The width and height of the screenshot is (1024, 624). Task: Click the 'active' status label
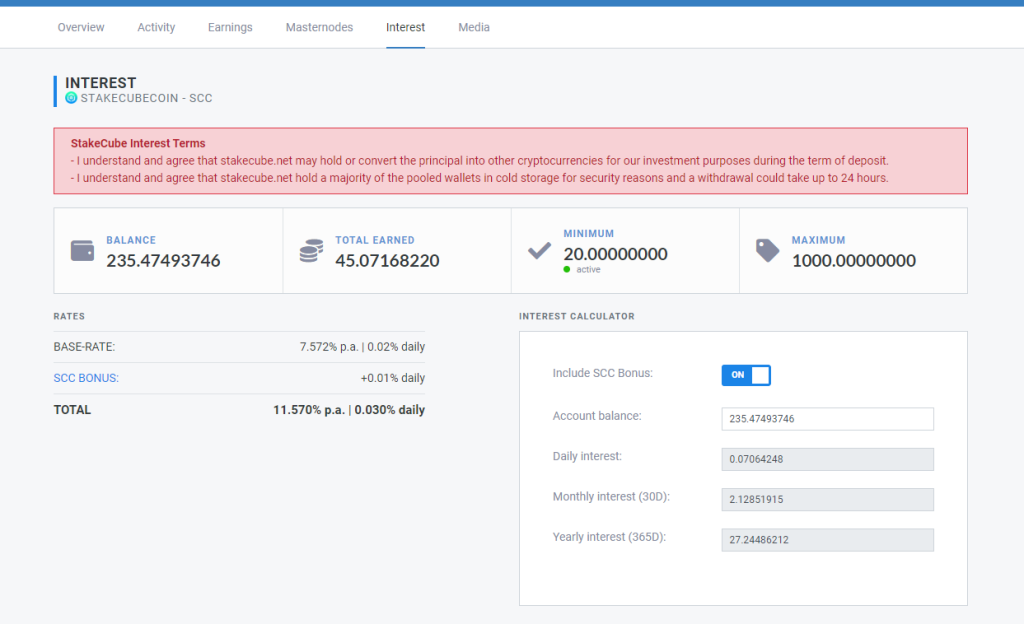tap(588, 270)
